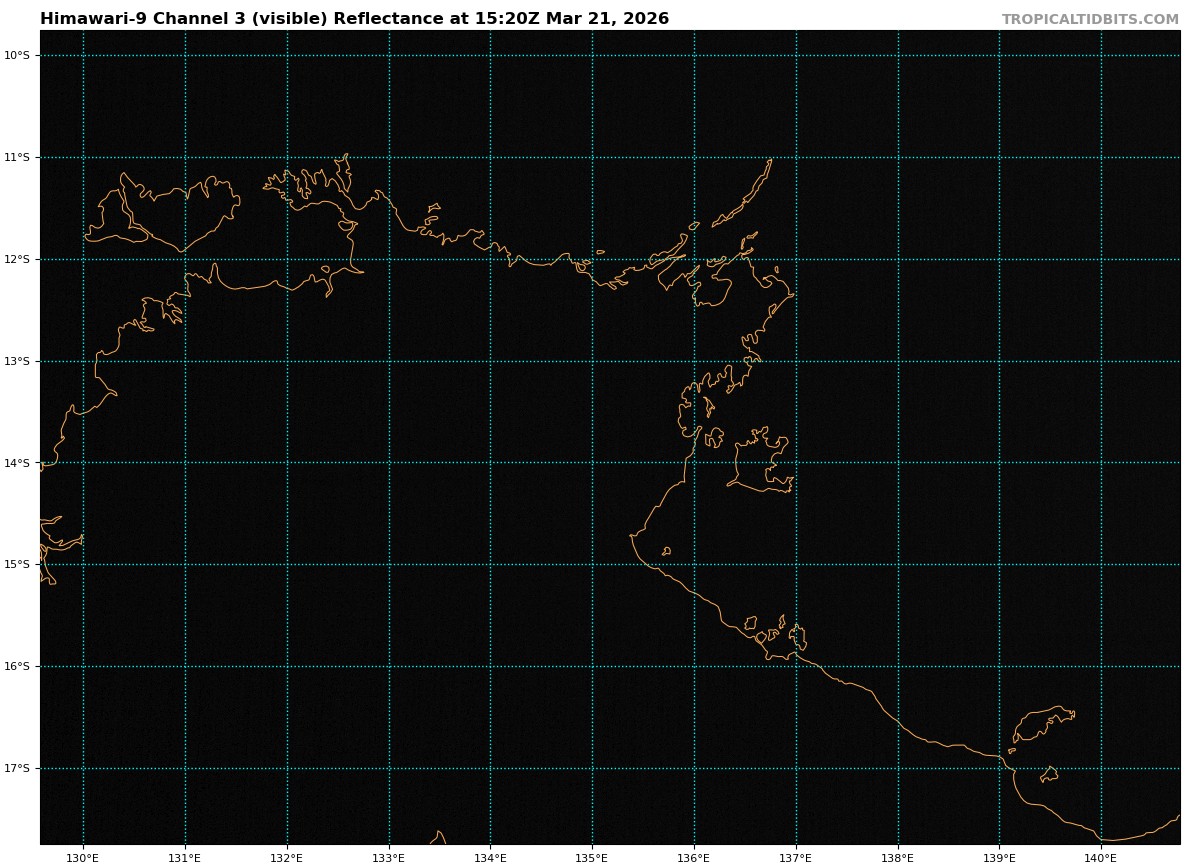Viewport: 1200px width, 867px height.
Task: Click the 130°E longitude axis label
Action: tap(83, 858)
